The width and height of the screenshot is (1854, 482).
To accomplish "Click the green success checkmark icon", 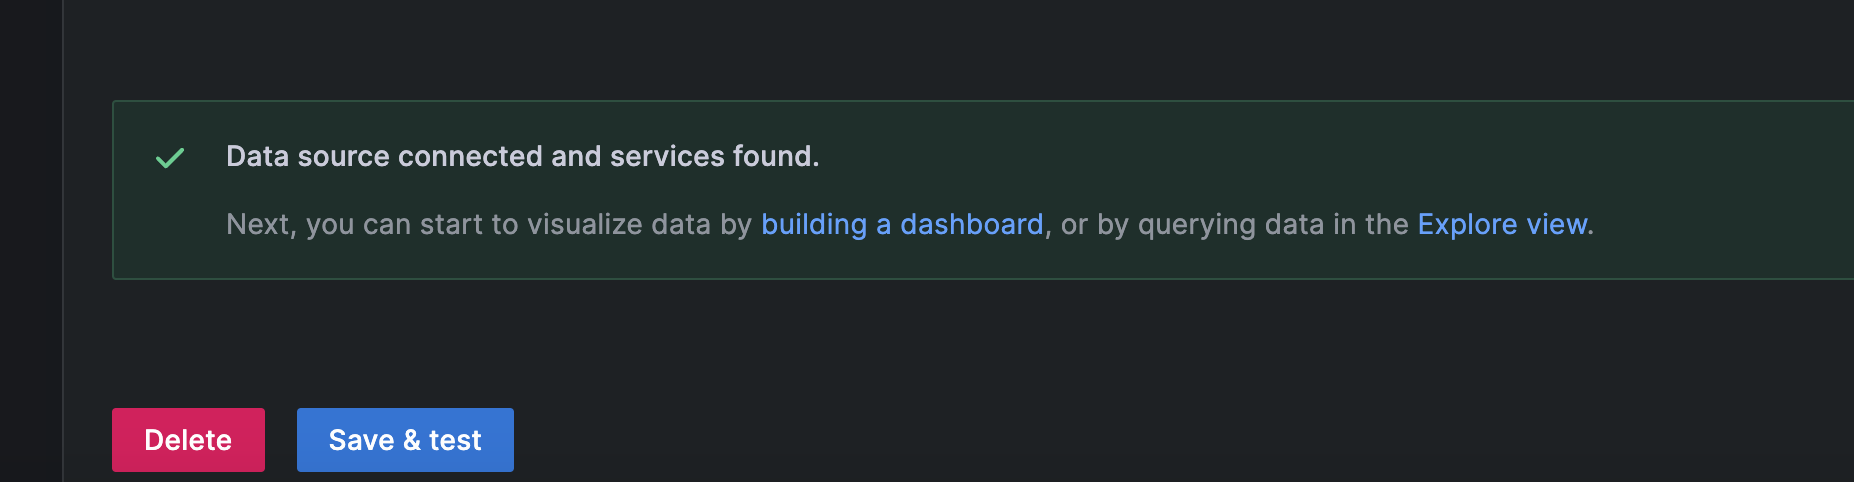I will (x=170, y=157).
